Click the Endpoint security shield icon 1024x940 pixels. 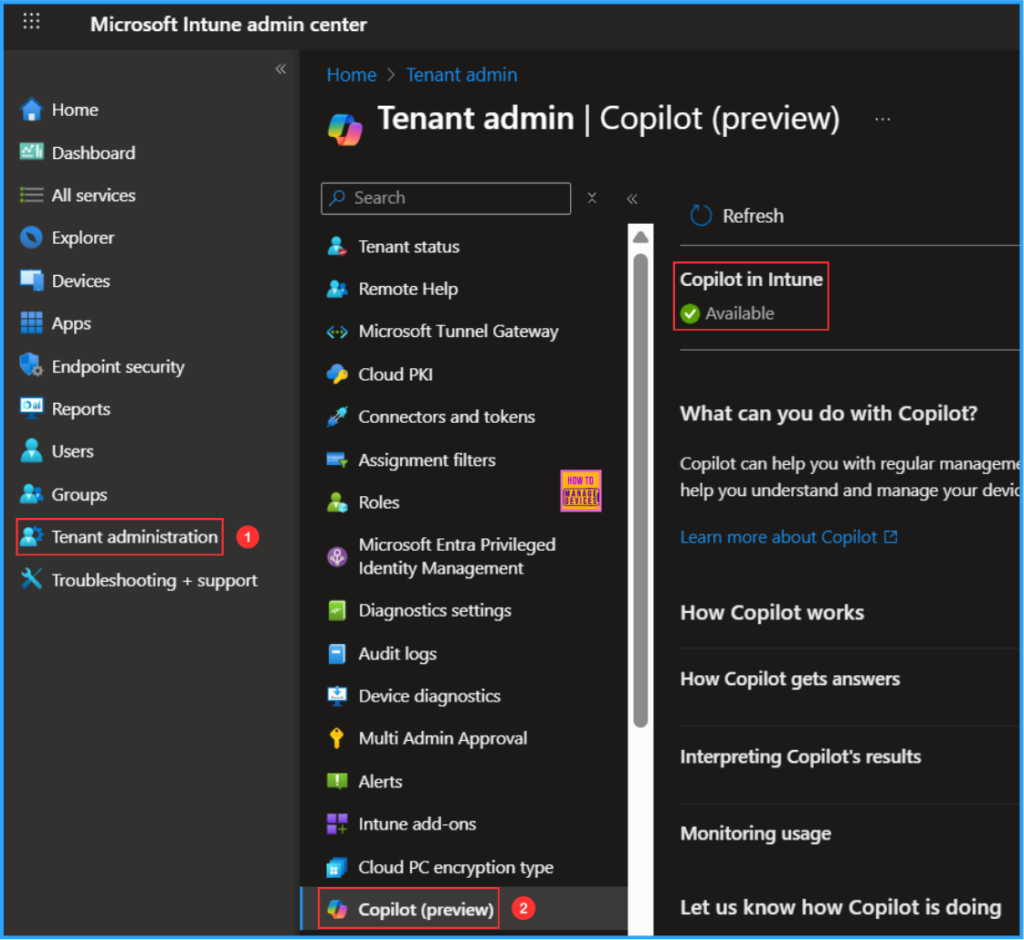point(32,366)
